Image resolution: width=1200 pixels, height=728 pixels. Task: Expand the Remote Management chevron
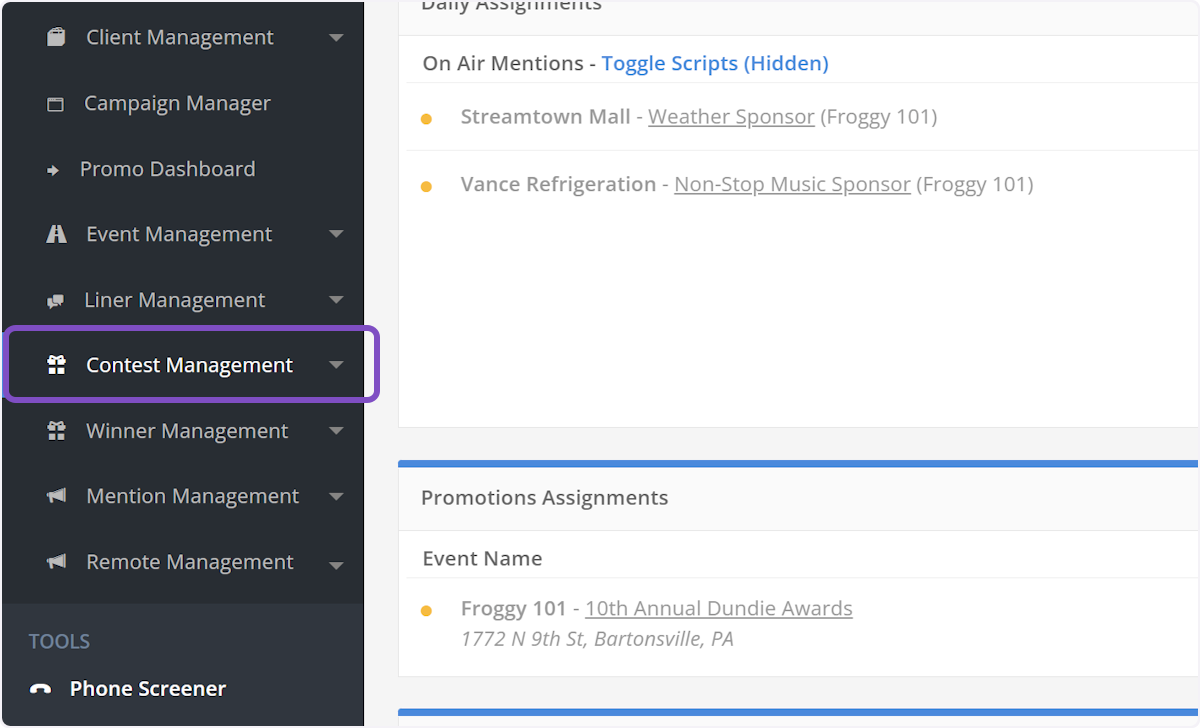coord(337,562)
